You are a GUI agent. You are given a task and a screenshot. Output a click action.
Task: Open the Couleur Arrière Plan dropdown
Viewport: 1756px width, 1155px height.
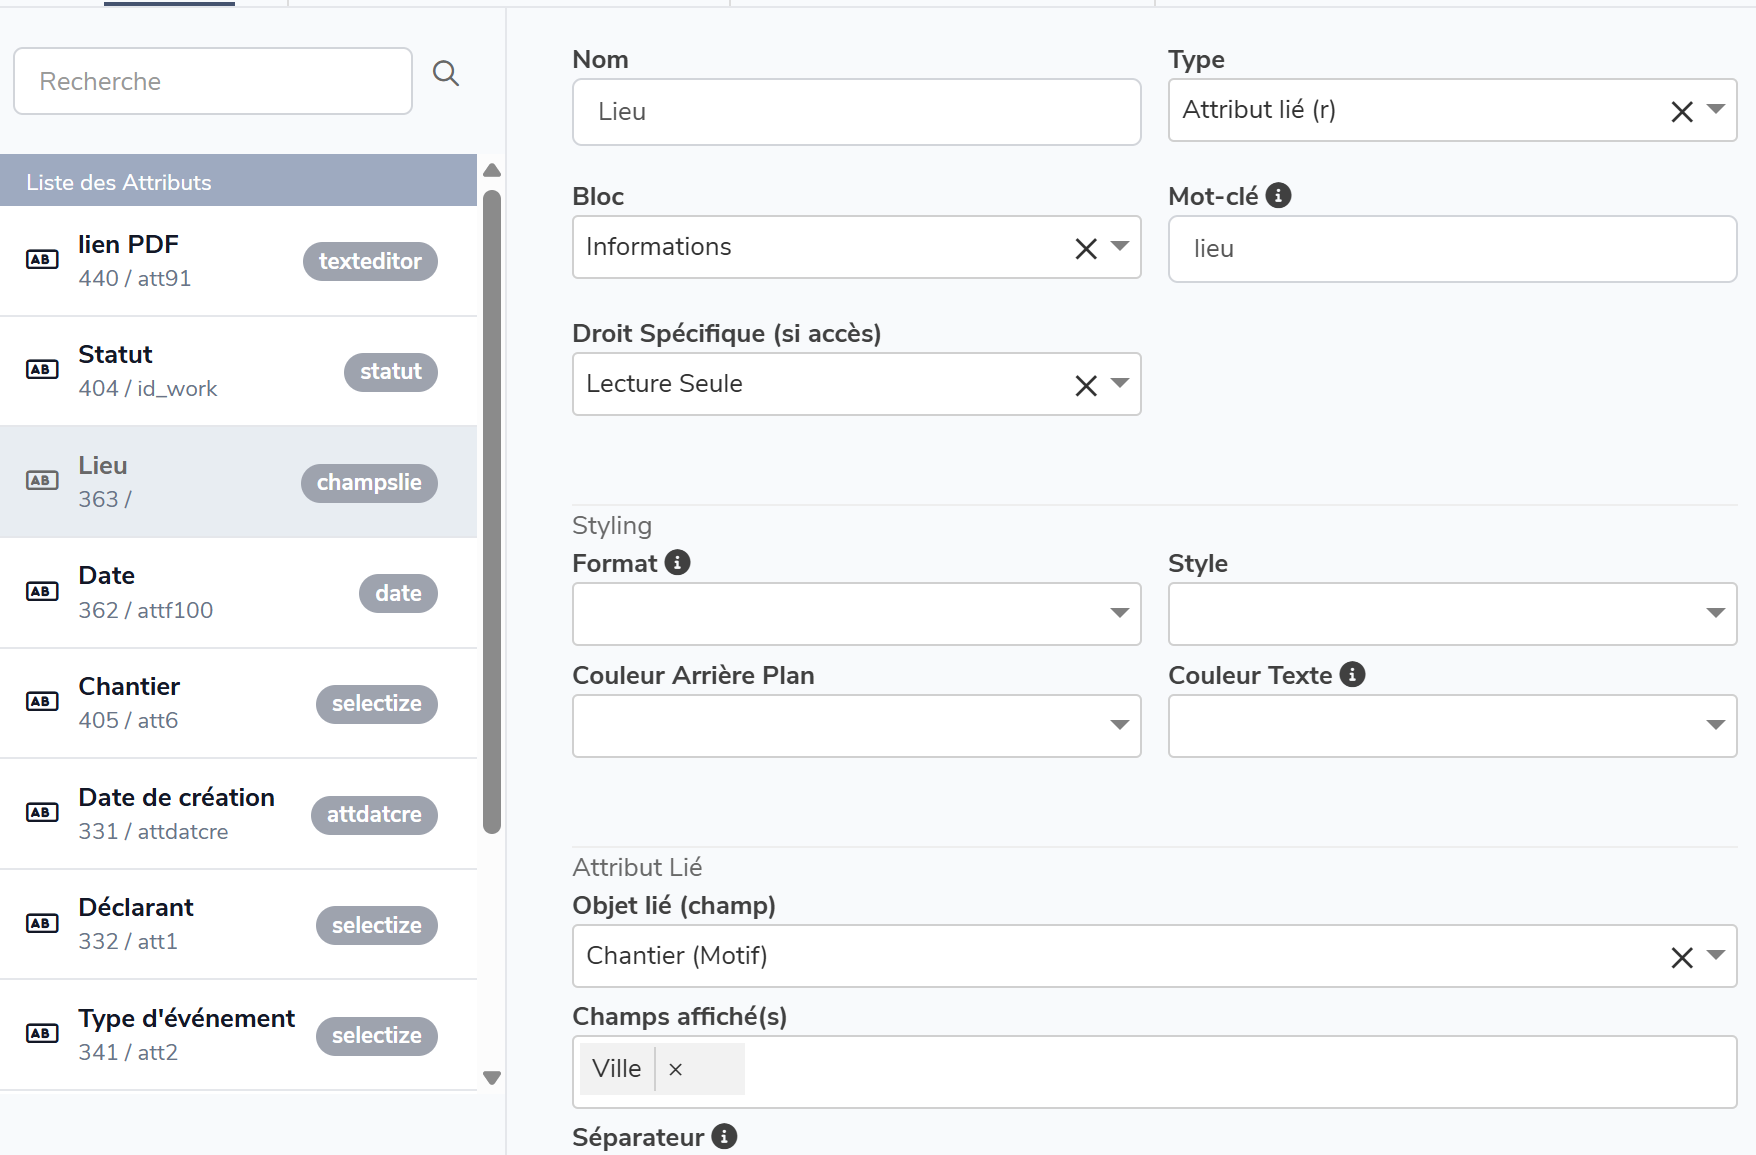pyautogui.click(x=1119, y=725)
